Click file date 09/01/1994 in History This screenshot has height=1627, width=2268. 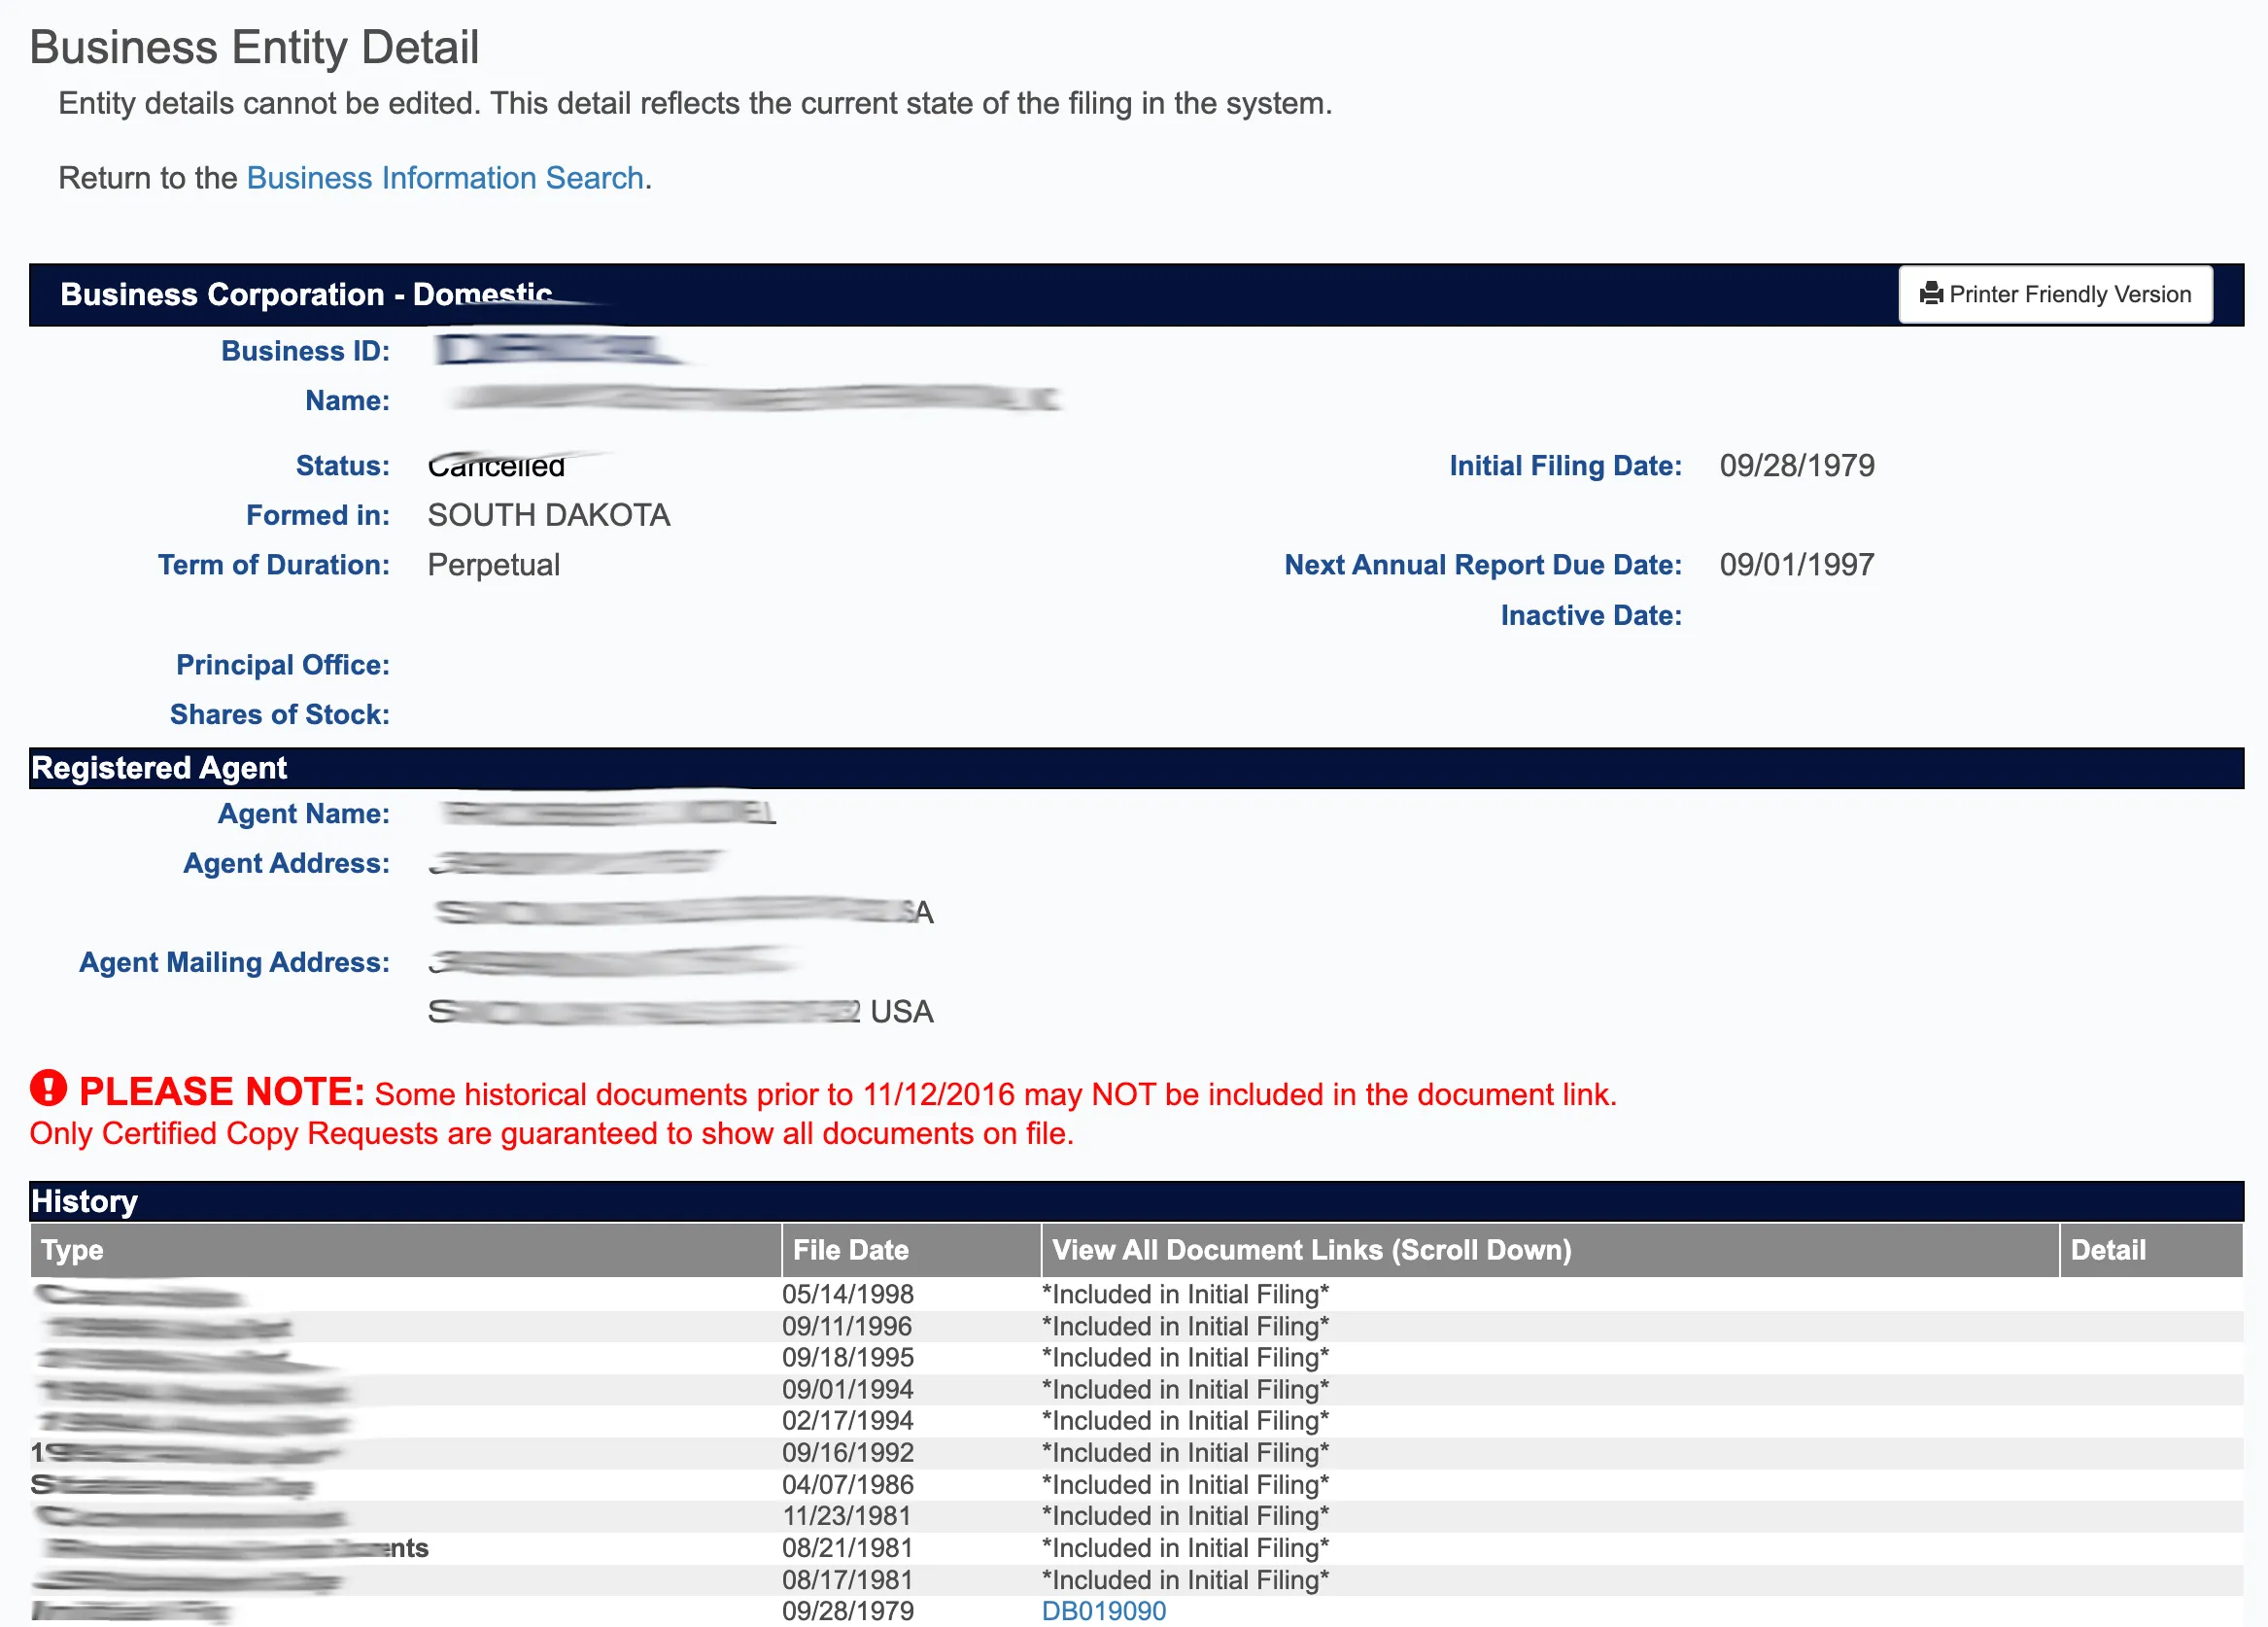pyautogui.click(x=848, y=1389)
